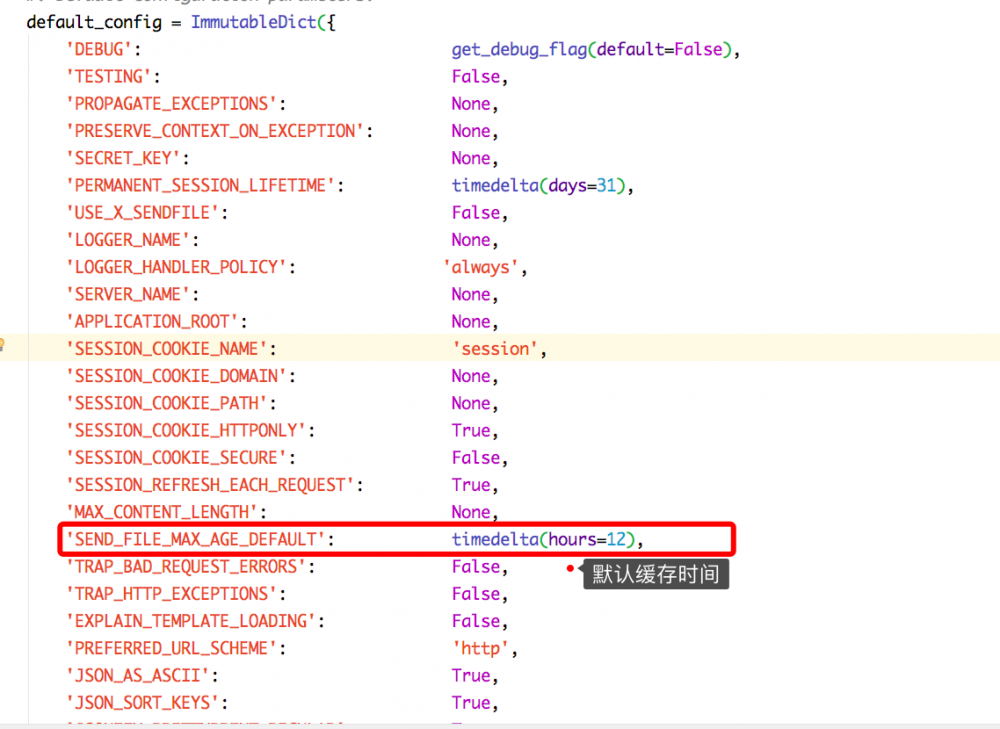Select the 'SESSION_COOKIE_NAME' key
Screen dimensions: 1000x729
pos(167,349)
